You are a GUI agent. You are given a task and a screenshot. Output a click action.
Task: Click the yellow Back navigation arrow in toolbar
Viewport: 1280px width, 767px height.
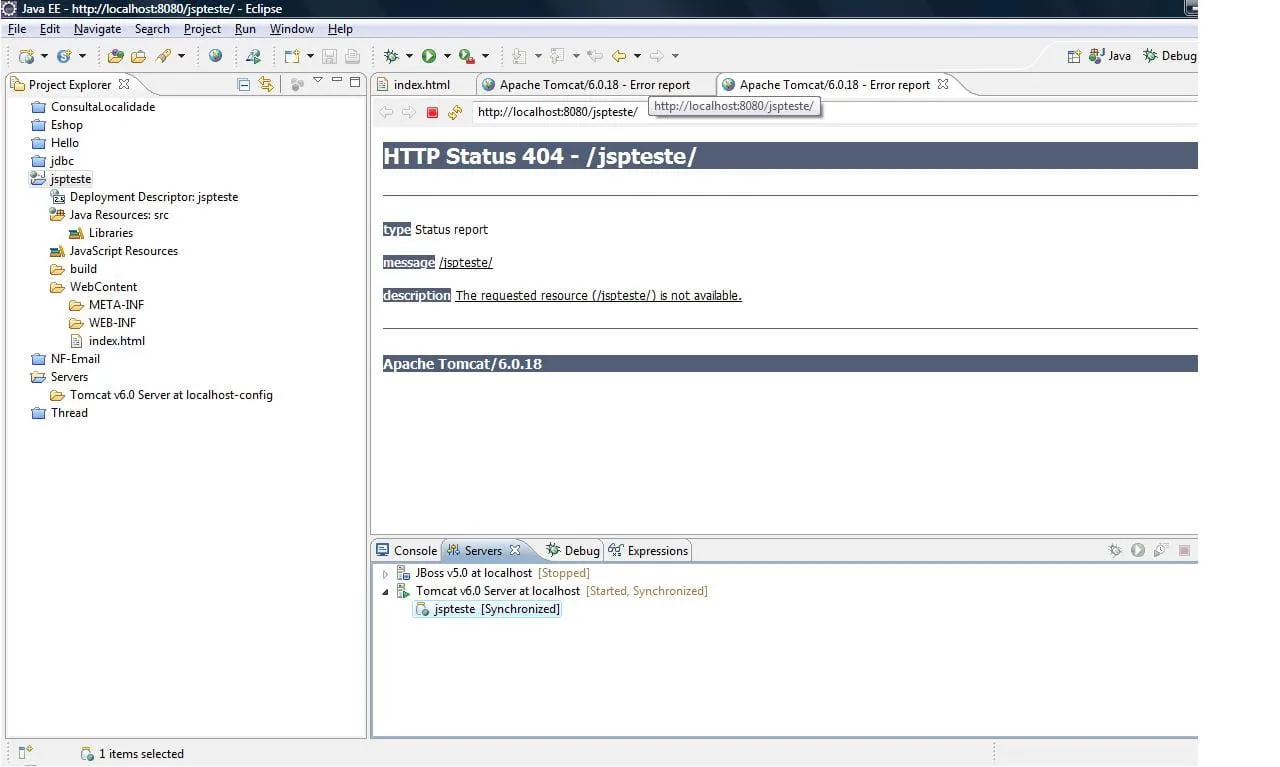tap(619, 56)
